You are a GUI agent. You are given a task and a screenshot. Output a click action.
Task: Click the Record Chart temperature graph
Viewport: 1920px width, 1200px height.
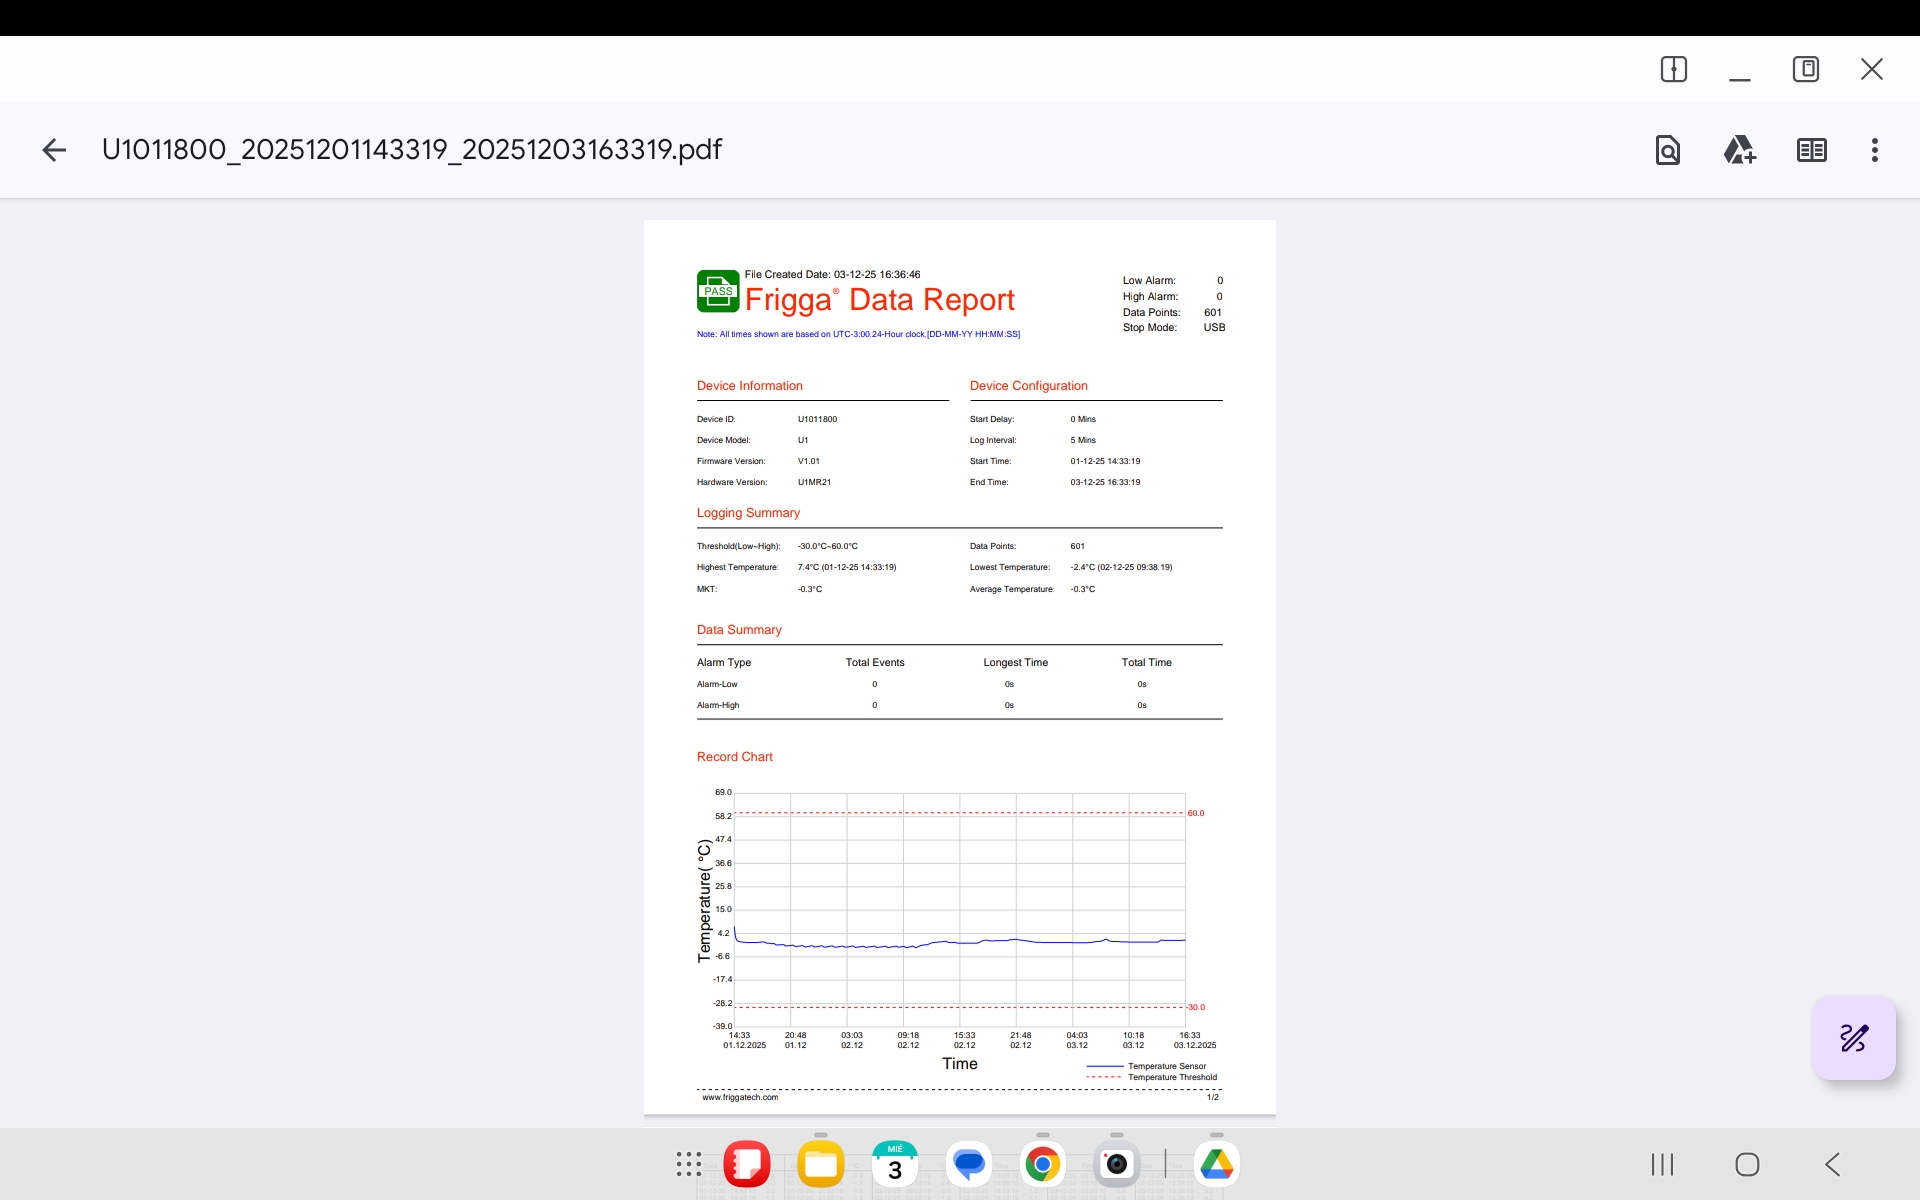tap(960, 910)
